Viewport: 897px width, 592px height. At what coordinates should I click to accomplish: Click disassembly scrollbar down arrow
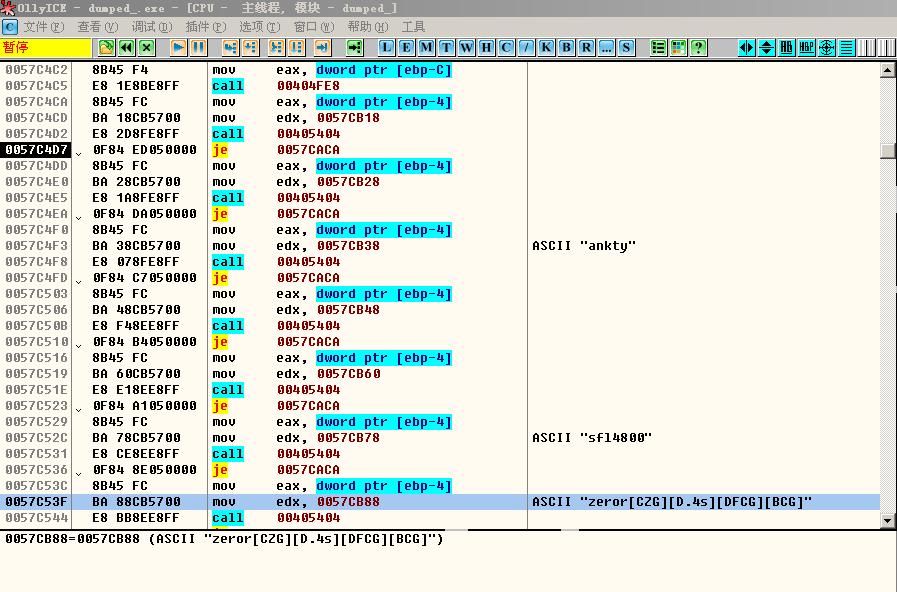point(887,521)
